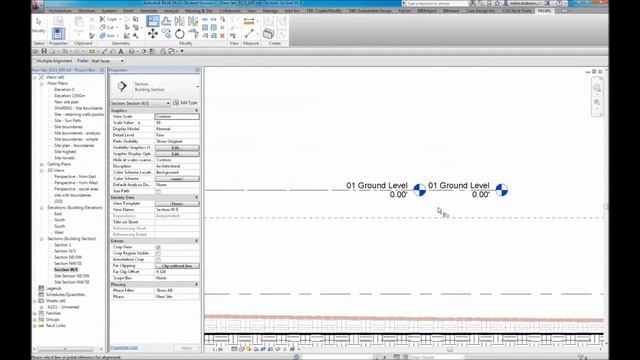
Task: Click the Project Browser horizontal scrollbar
Action: pyautogui.click(x=66, y=349)
